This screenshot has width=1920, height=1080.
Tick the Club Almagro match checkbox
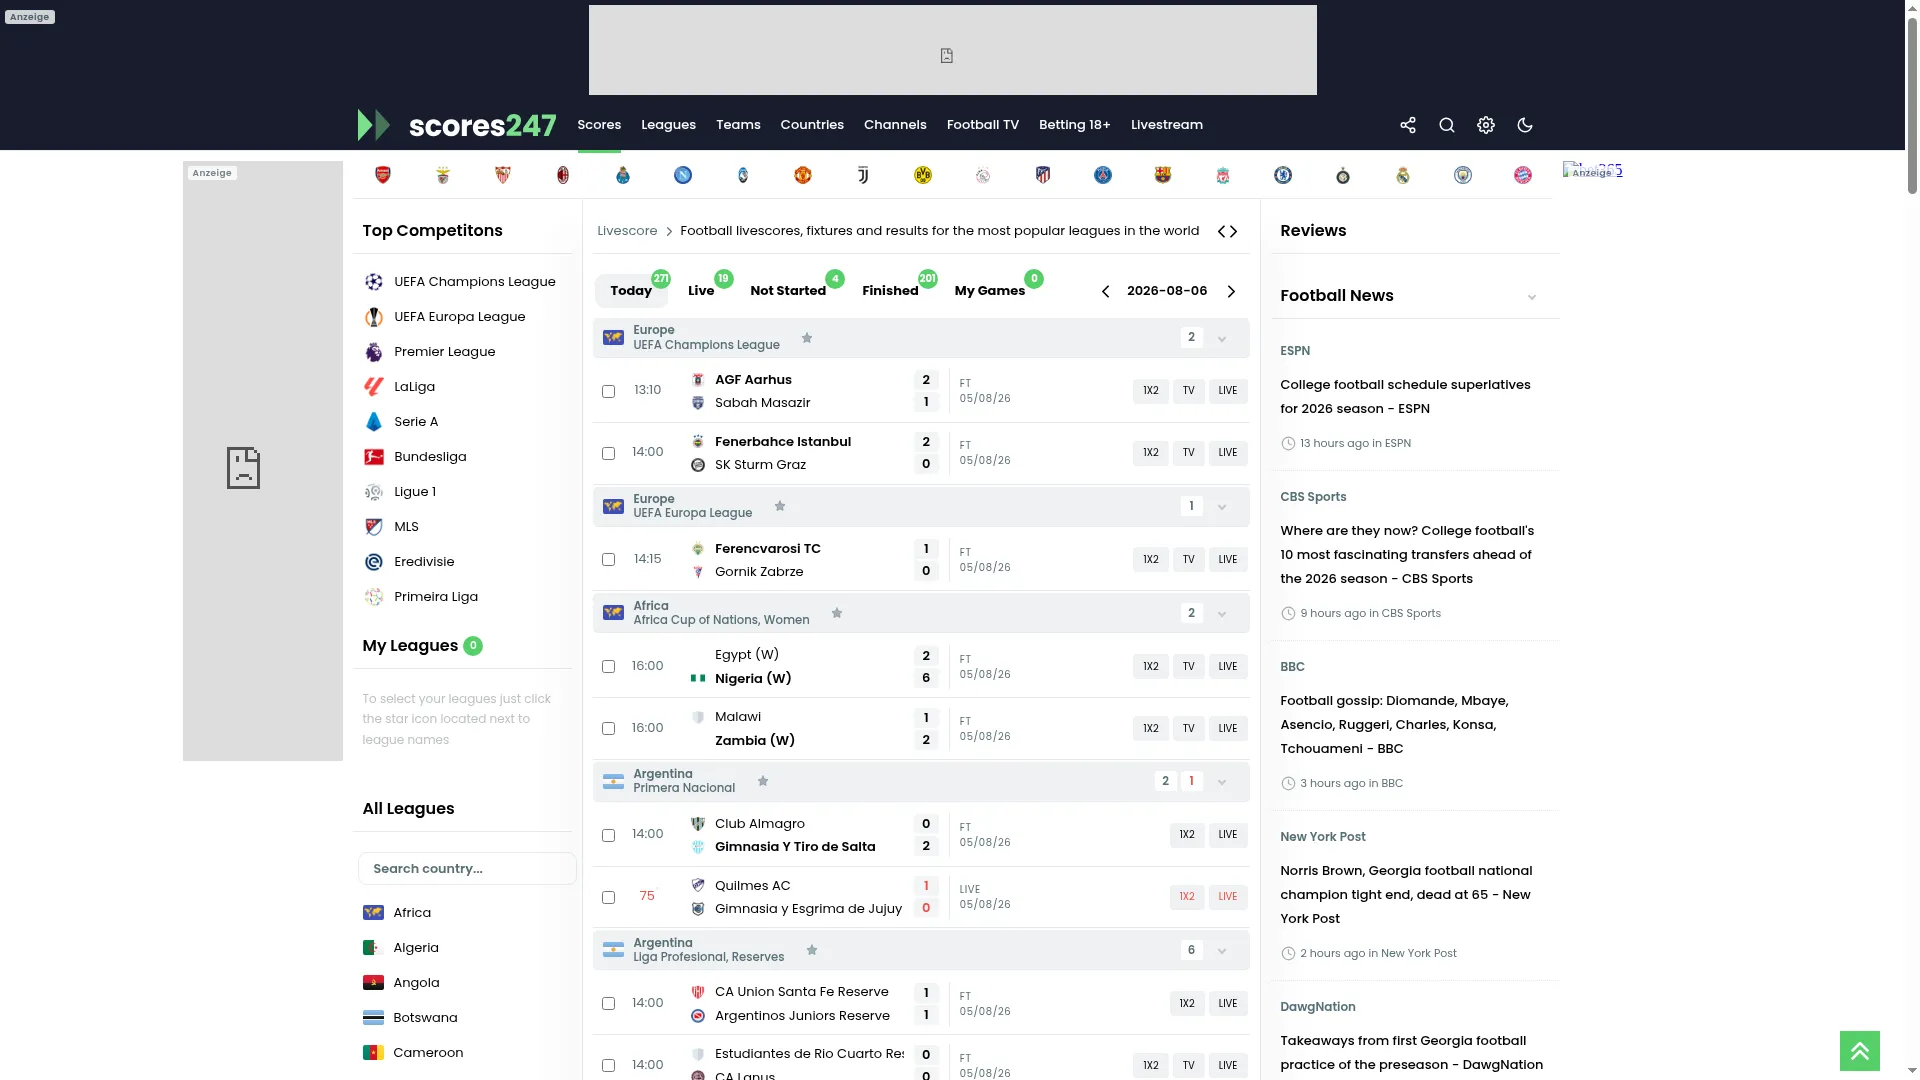[x=608, y=836]
